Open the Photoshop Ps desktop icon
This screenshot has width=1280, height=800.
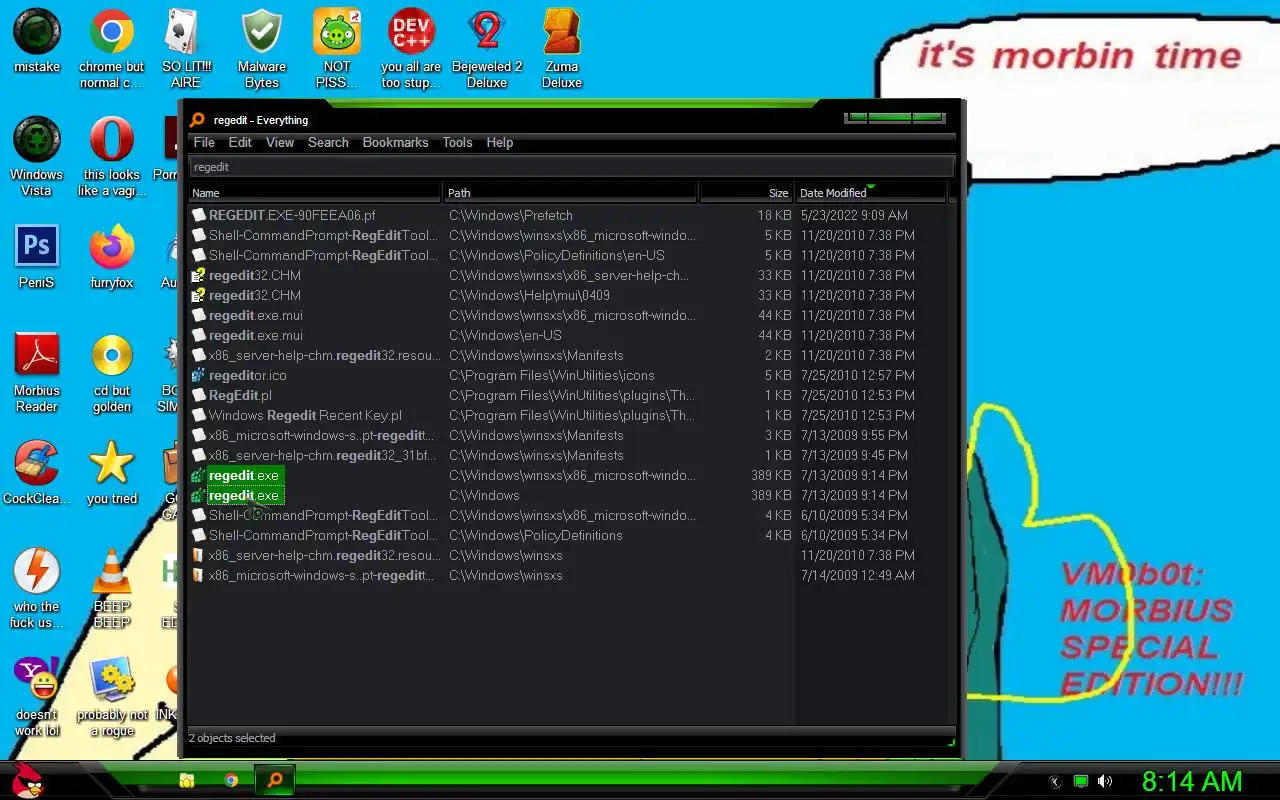[x=37, y=256]
